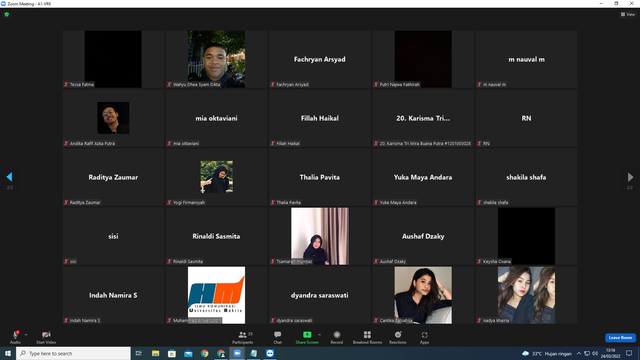Select the shakila shafa tile
Screen dimensions: 640x360
(526, 177)
